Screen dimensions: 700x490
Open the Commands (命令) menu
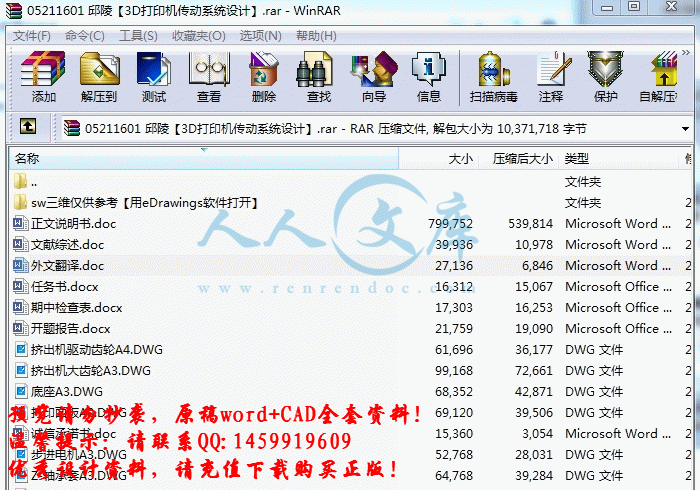tap(84, 36)
